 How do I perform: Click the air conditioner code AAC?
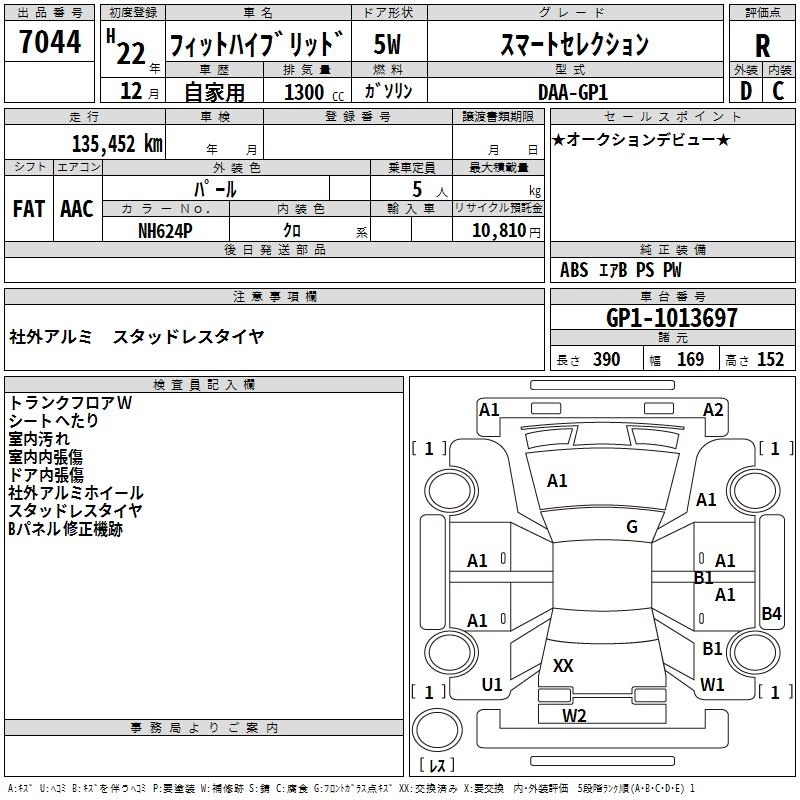click(77, 209)
